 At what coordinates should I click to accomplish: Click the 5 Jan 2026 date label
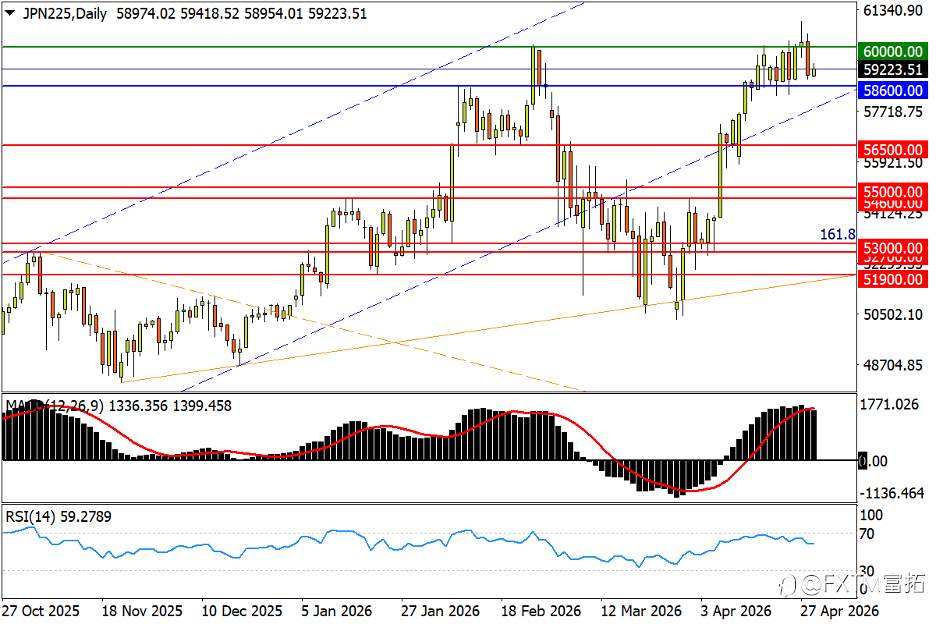pos(337,611)
